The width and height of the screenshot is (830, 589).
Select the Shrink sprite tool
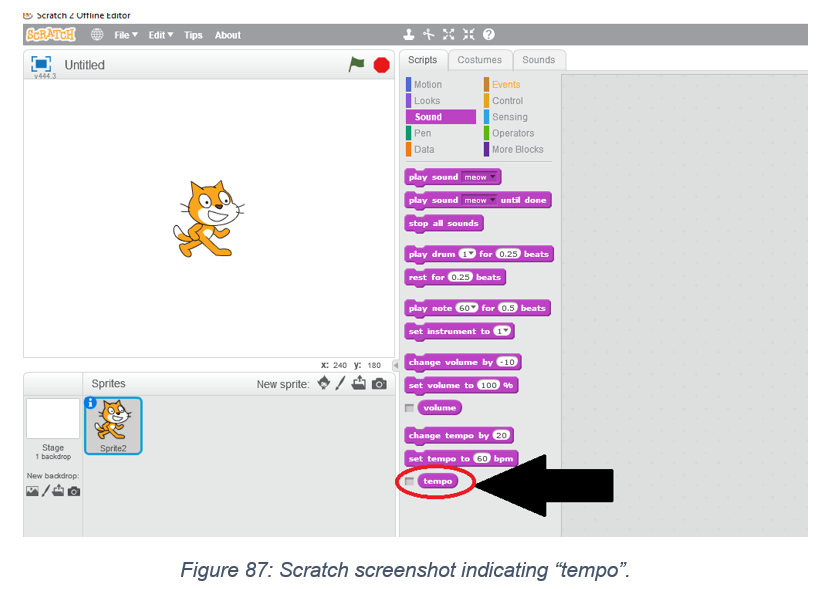(468, 35)
